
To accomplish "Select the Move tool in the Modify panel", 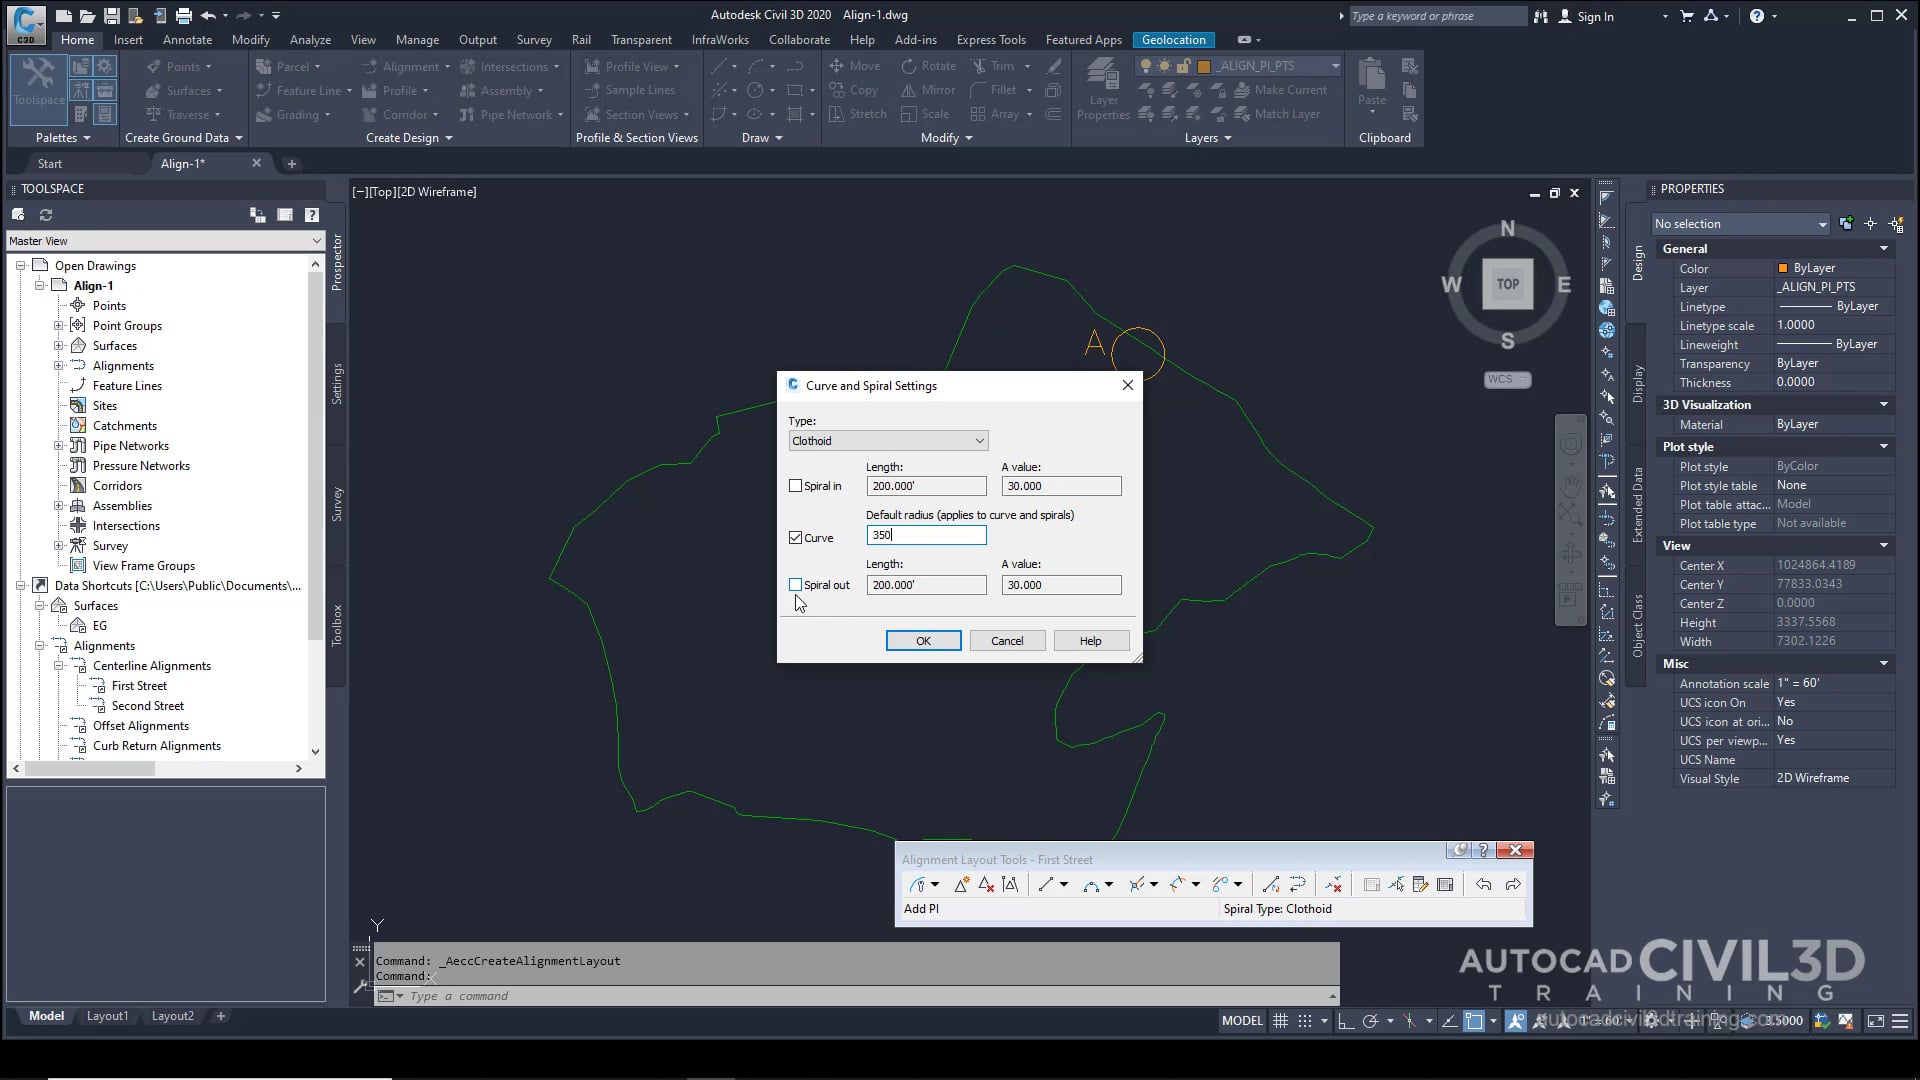I will pyautogui.click(x=856, y=65).
